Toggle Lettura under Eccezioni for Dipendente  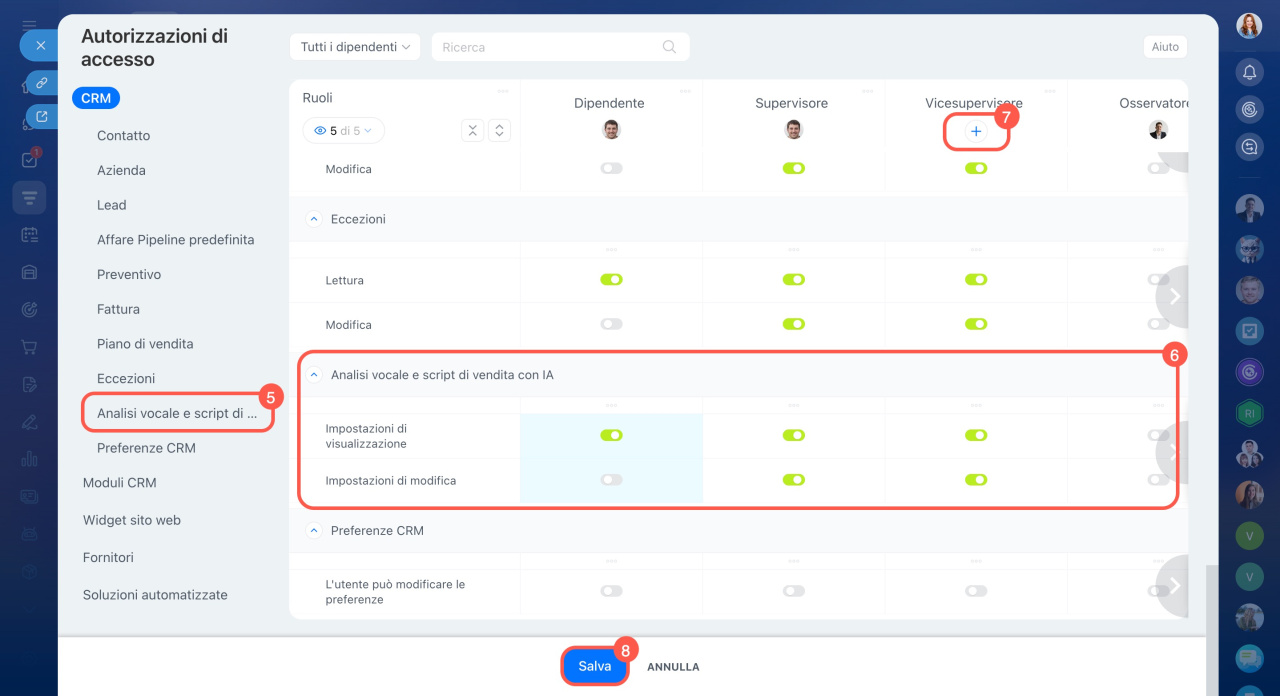611,280
